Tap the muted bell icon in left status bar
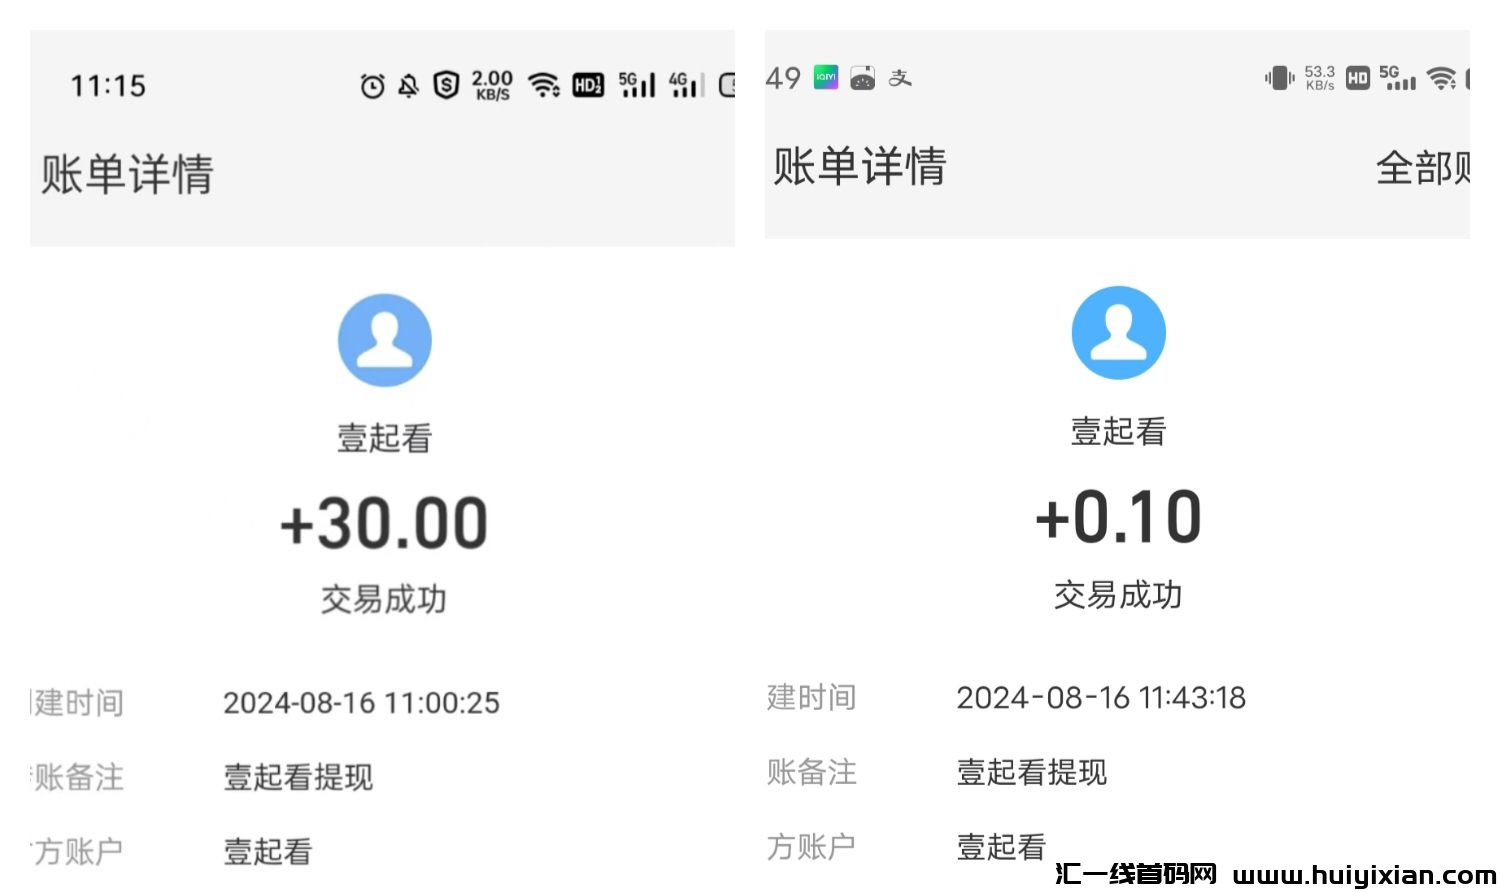1500x892 pixels. (x=408, y=86)
